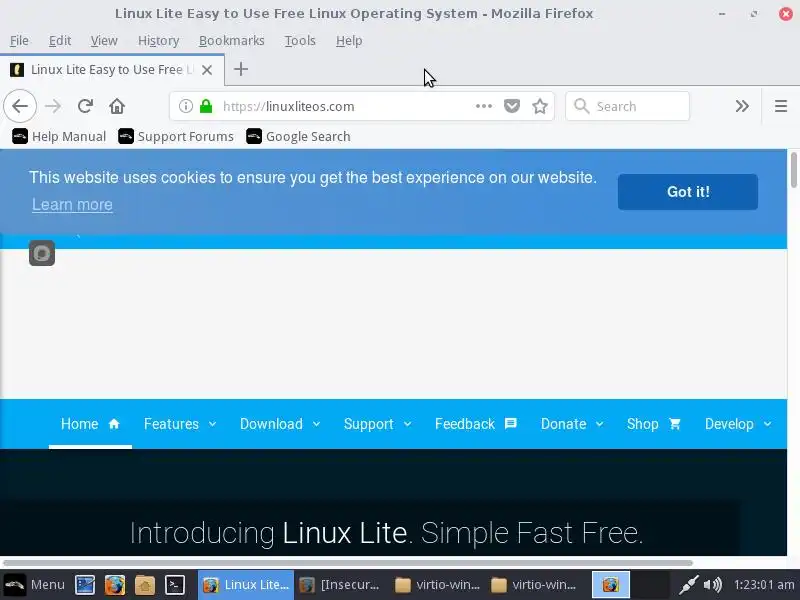Open the Firefox hamburger menu

pos(781,106)
